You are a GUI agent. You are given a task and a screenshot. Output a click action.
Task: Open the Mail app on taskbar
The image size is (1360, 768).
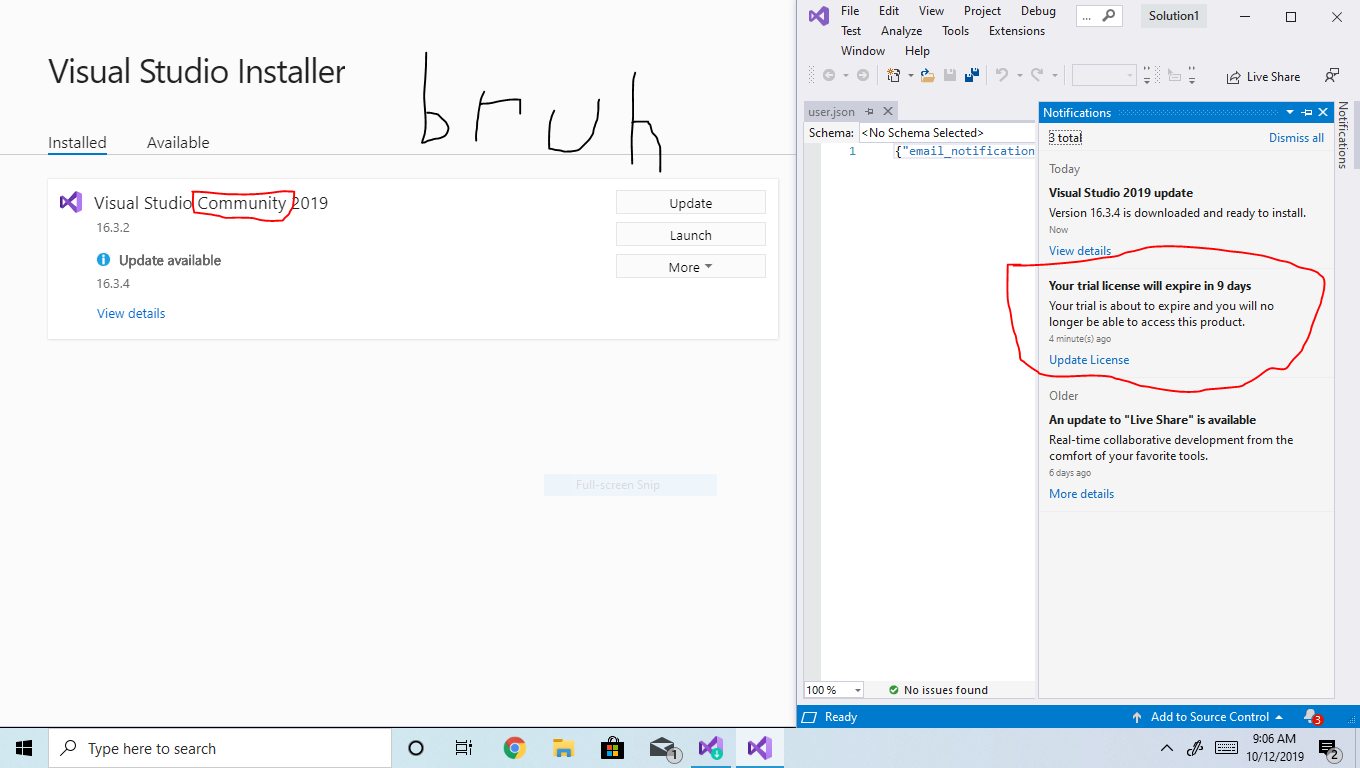(664, 748)
